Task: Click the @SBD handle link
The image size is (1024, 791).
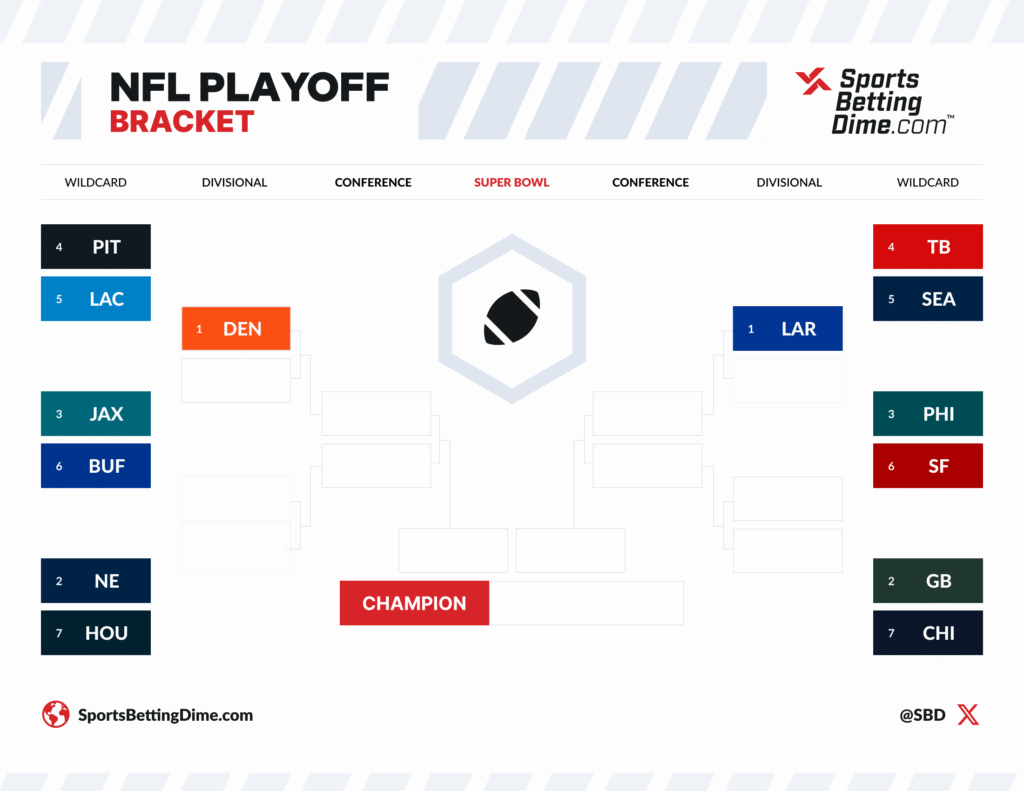Action: (x=921, y=715)
